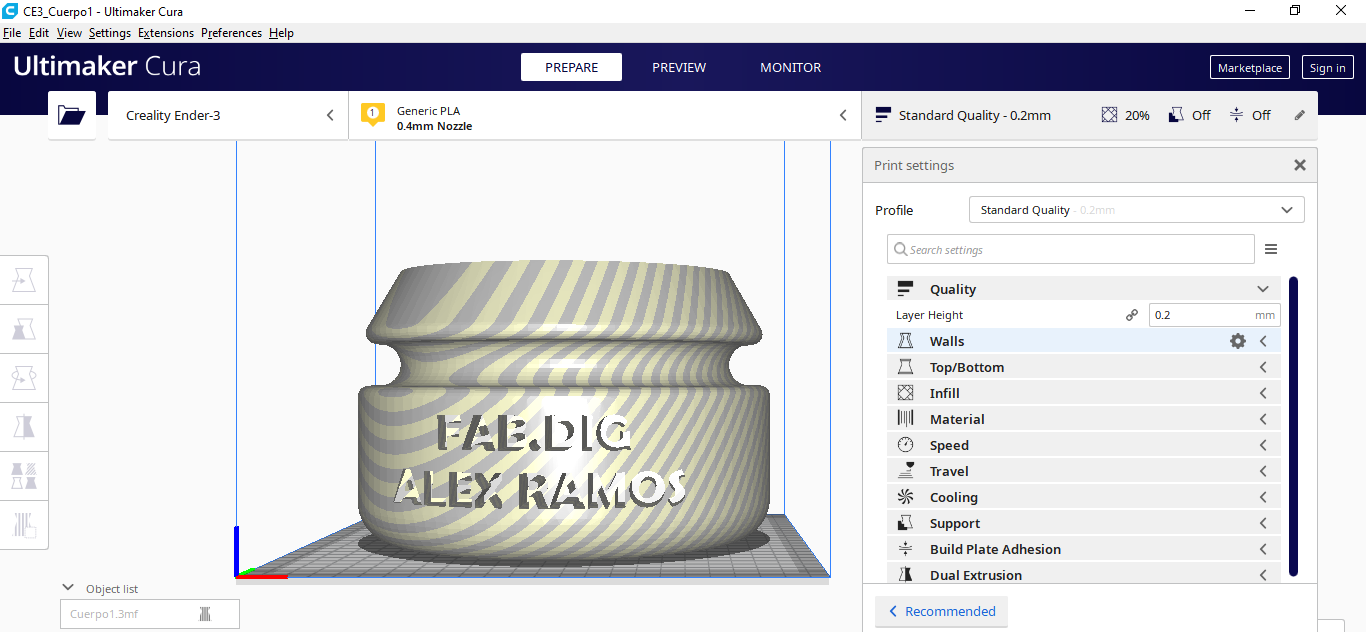Click the Cooling fan category icon
Viewport: 1366px width, 632px height.
tap(905, 497)
